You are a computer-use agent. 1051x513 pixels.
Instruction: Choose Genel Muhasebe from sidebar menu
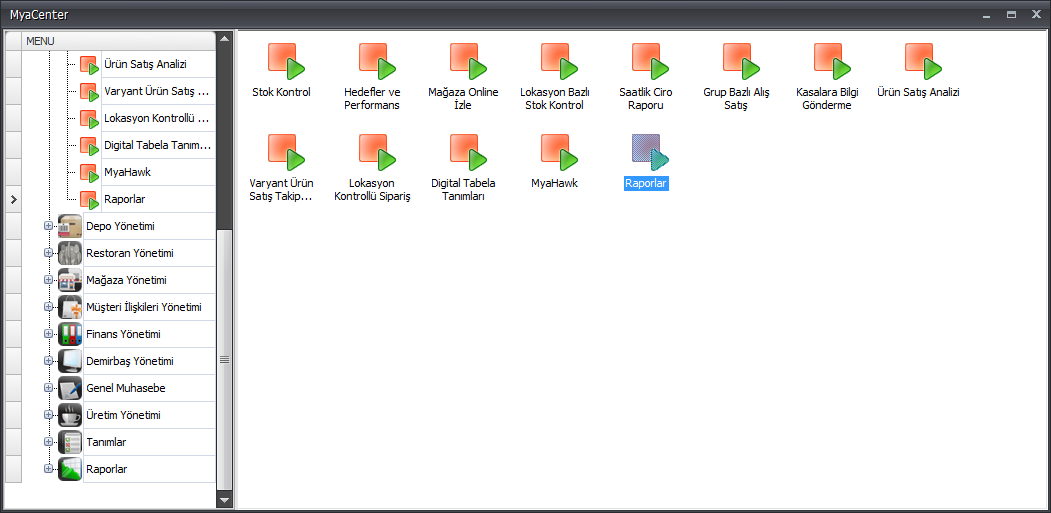coord(126,388)
